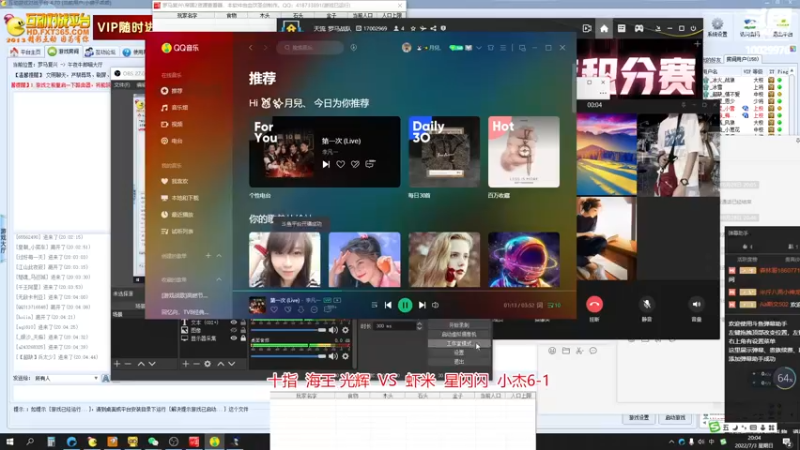Enable 工作室模式 in OBS
Viewport: 800px width, 450px height.
point(459,343)
